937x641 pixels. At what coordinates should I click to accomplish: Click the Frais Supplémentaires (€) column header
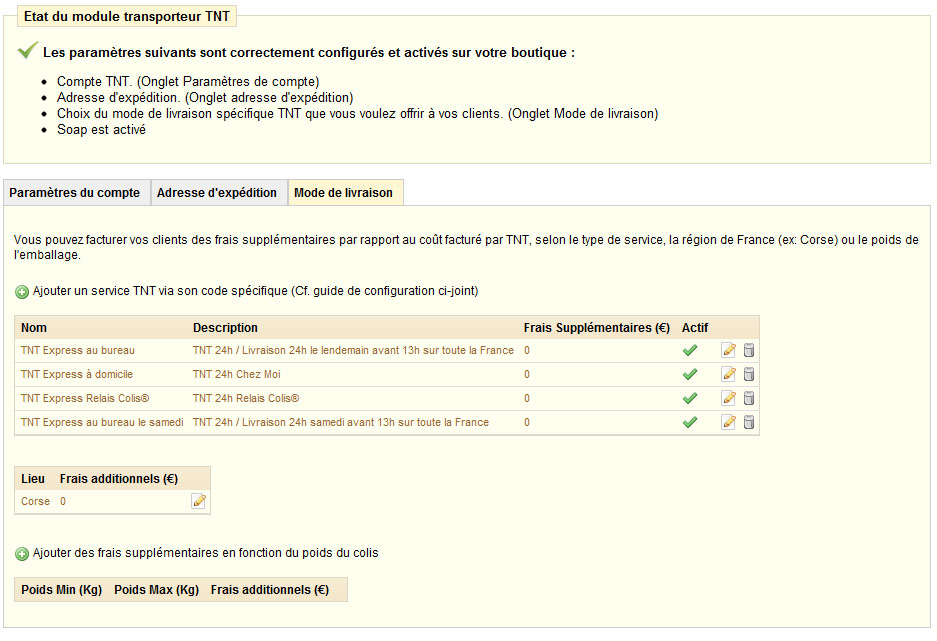click(597, 327)
